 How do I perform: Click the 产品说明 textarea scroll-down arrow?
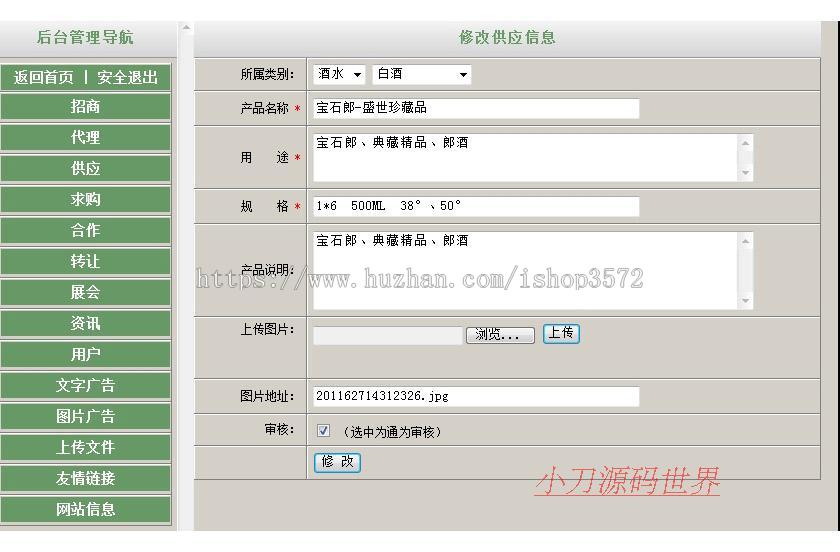tap(746, 301)
